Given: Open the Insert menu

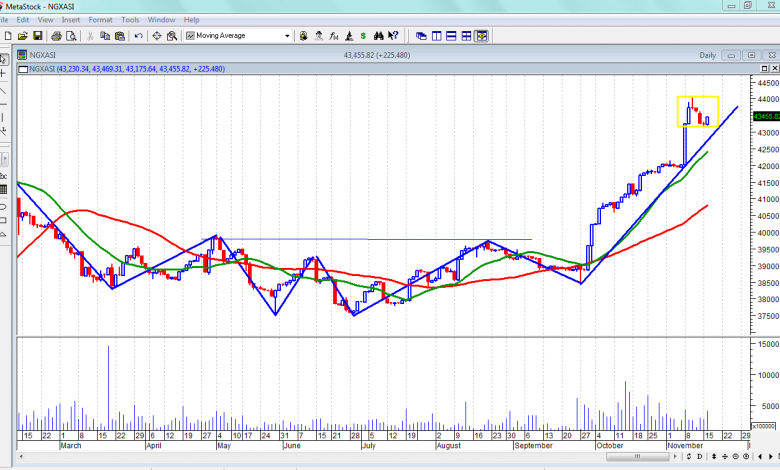Looking at the screenshot, I should [71, 19].
